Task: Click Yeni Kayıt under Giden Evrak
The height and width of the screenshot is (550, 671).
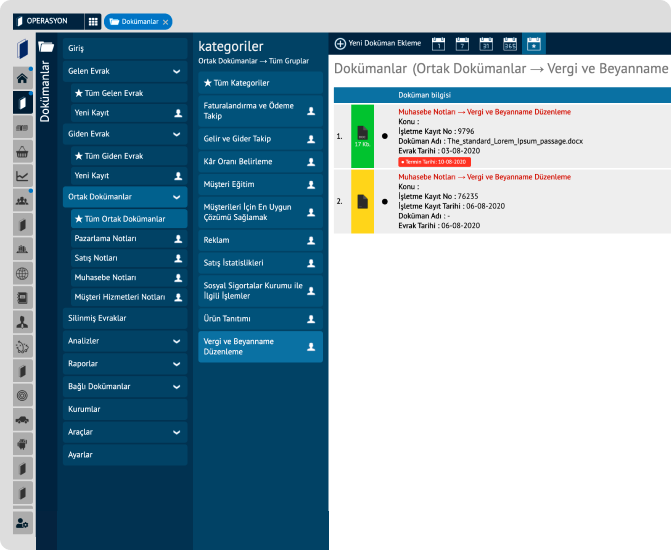Action: click(x=129, y=175)
